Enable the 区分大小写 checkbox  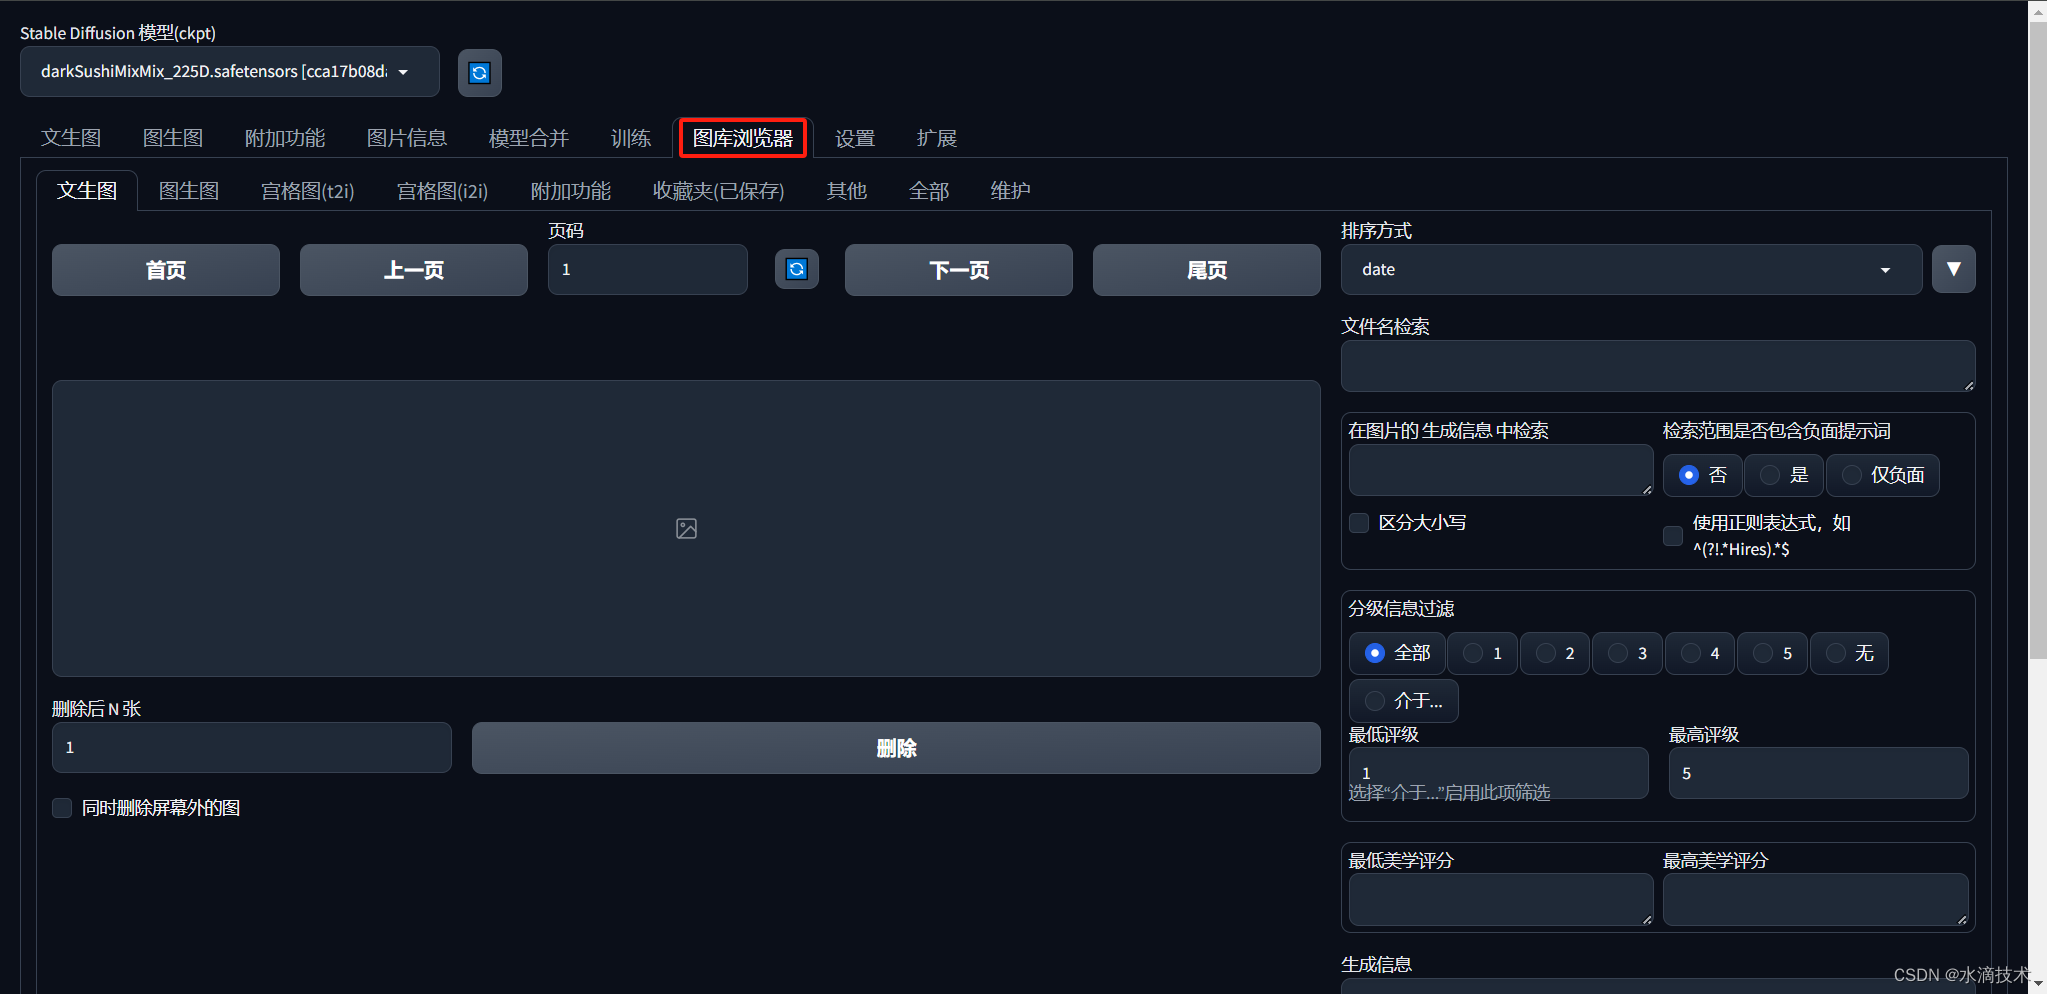click(1359, 522)
